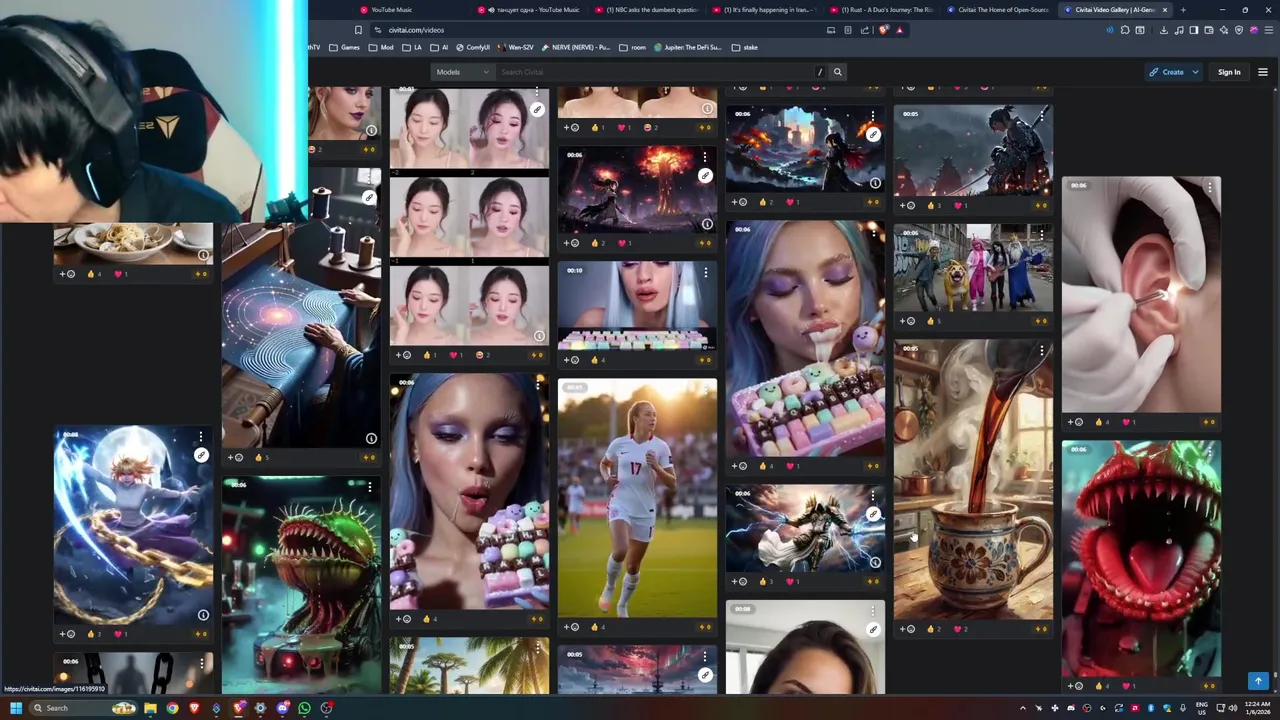Toggle heart on chained lightning warrior card
The height and width of the screenshot is (720, 1280).
119,634
